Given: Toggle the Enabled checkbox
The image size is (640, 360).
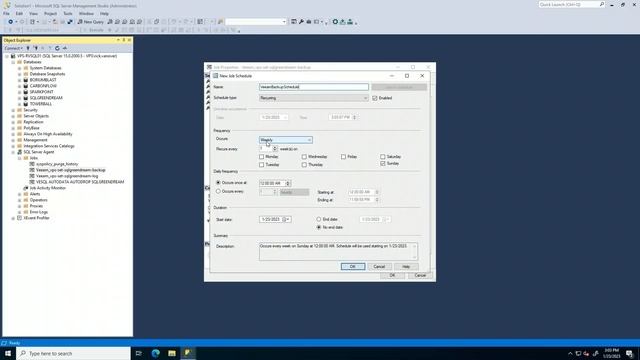Looking at the screenshot, I should tap(375, 98).
